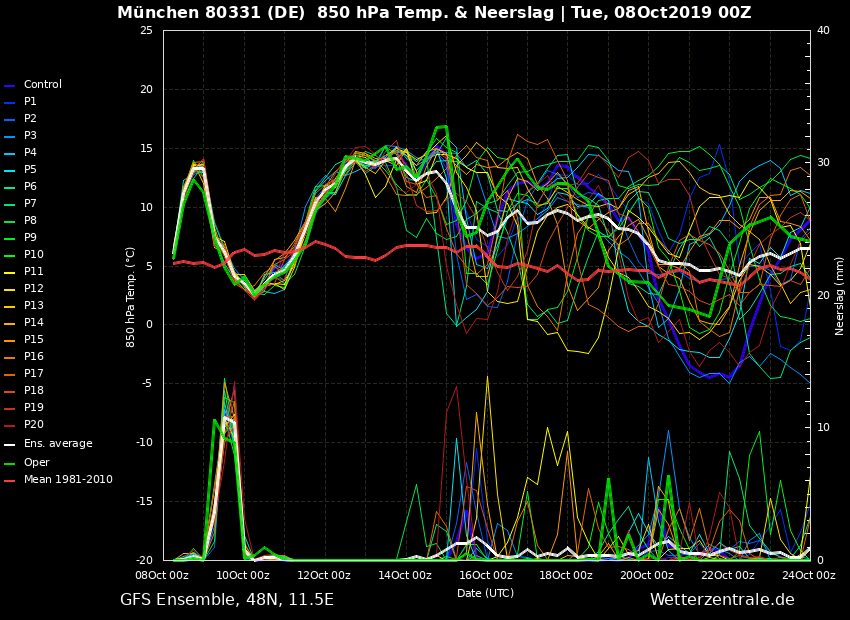Screen dimensions: 850x620
Task: Click the P20 legend label
Action: 33,425
